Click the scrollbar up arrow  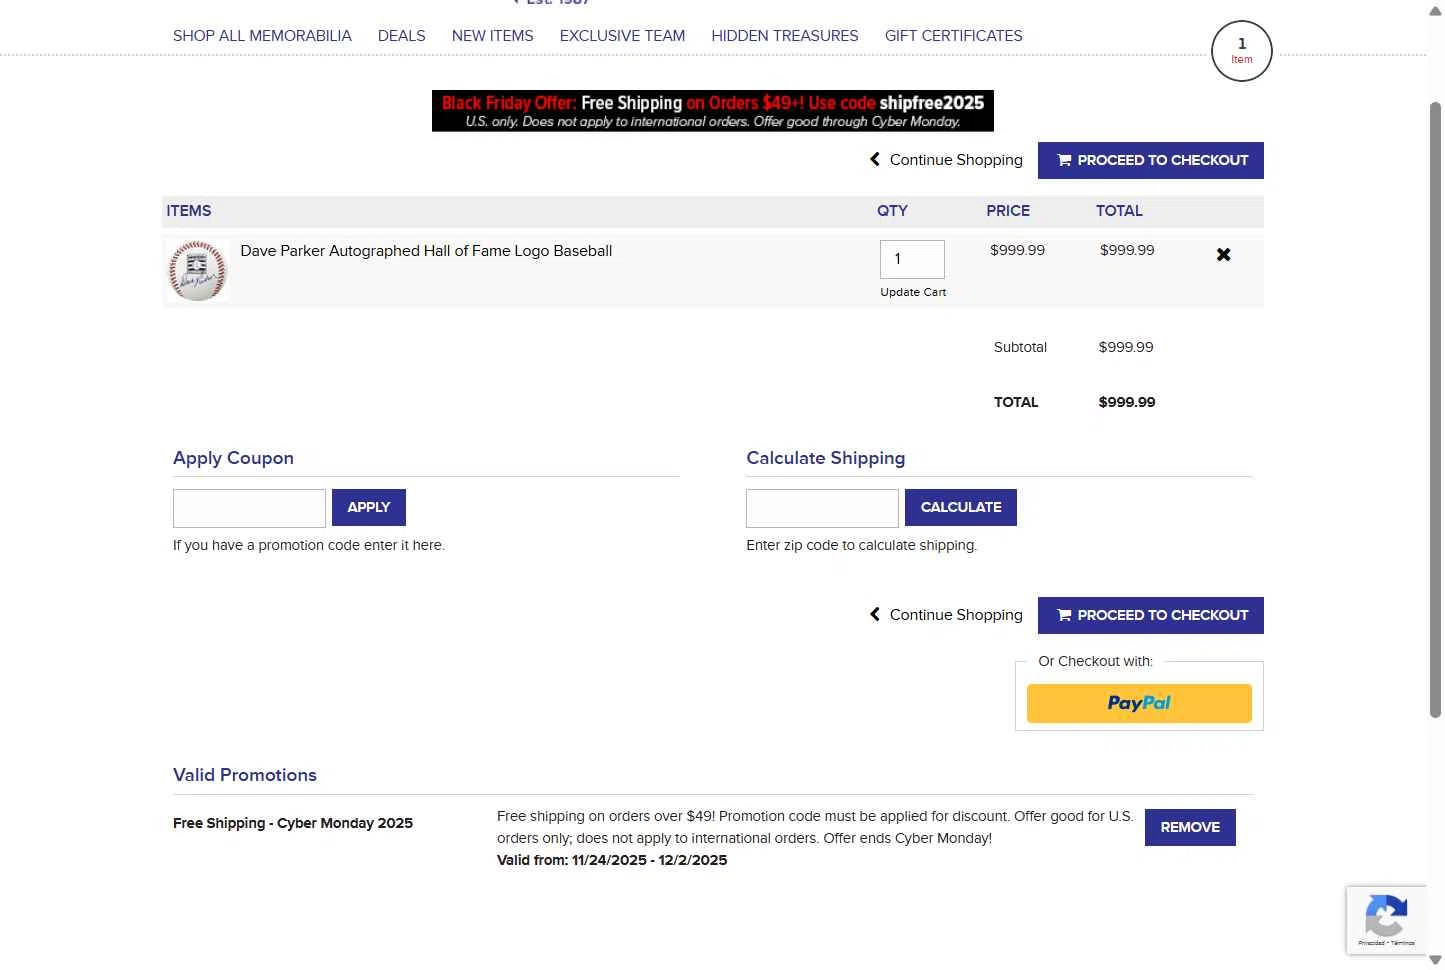pos(1436,10)
